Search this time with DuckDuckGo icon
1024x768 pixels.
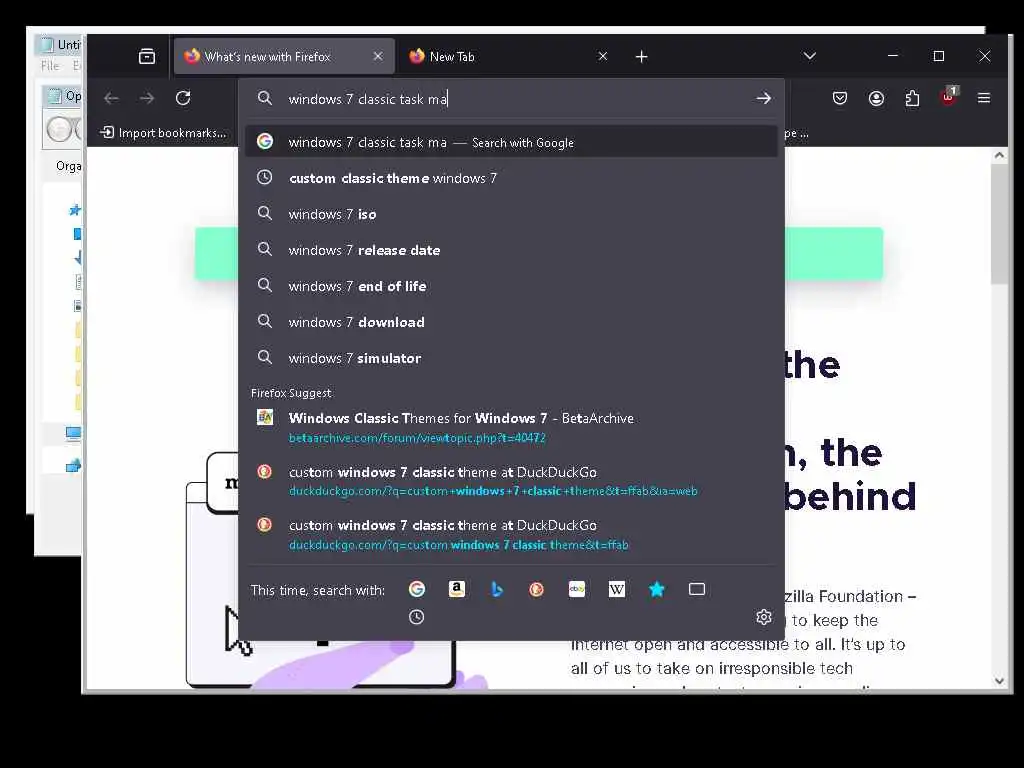coord(537,590)
